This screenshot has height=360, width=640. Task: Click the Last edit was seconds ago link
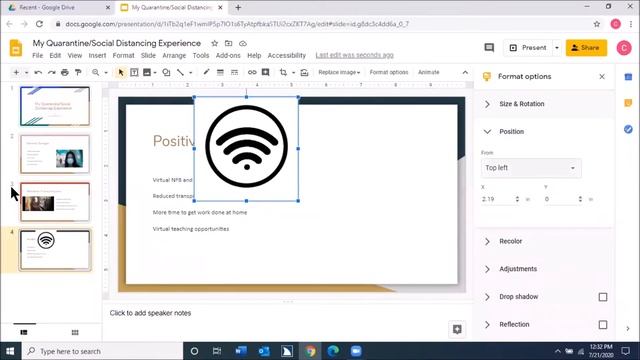pyautogui.click(x=354, y=55)
